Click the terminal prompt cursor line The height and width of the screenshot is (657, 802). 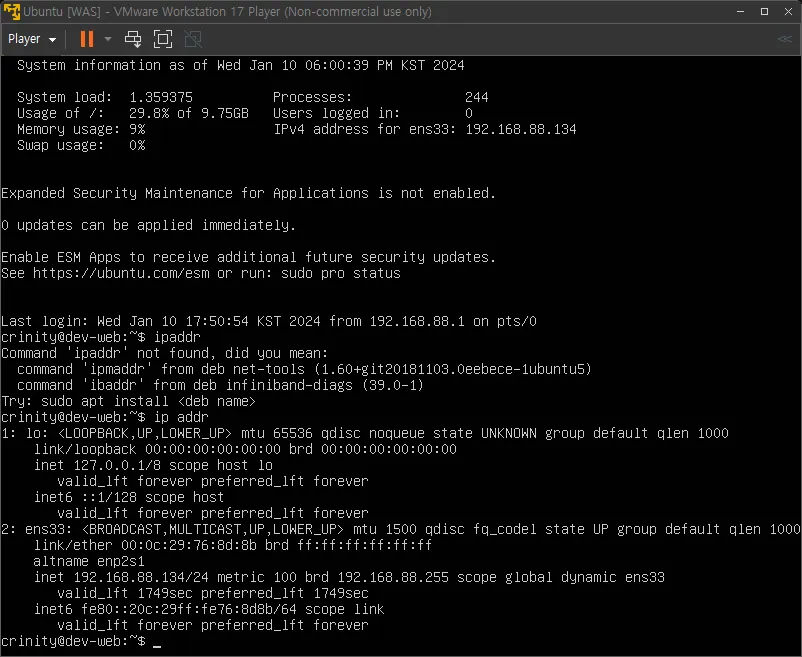point(81,641)
